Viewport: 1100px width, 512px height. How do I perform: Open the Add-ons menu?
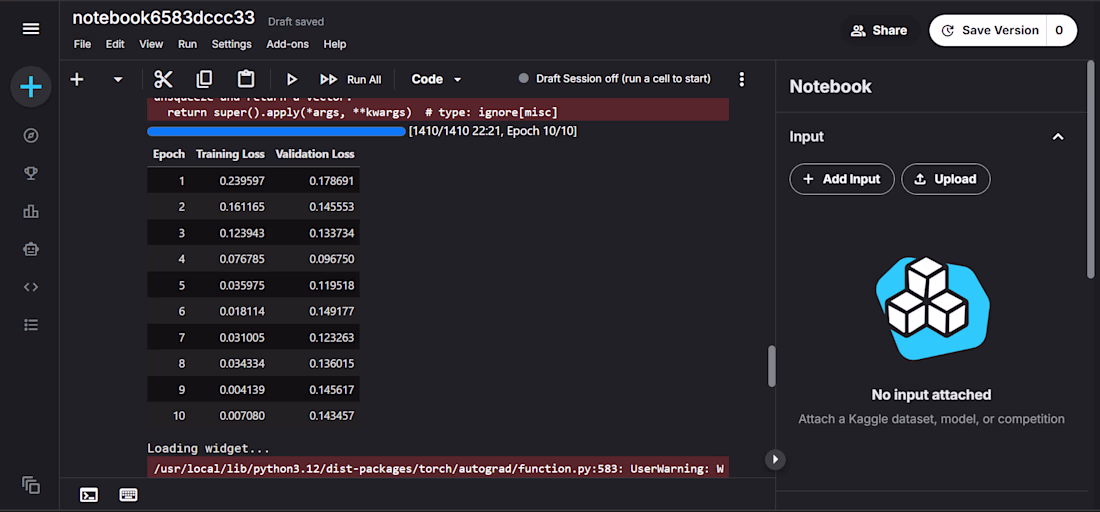click(x=288, y=44)
